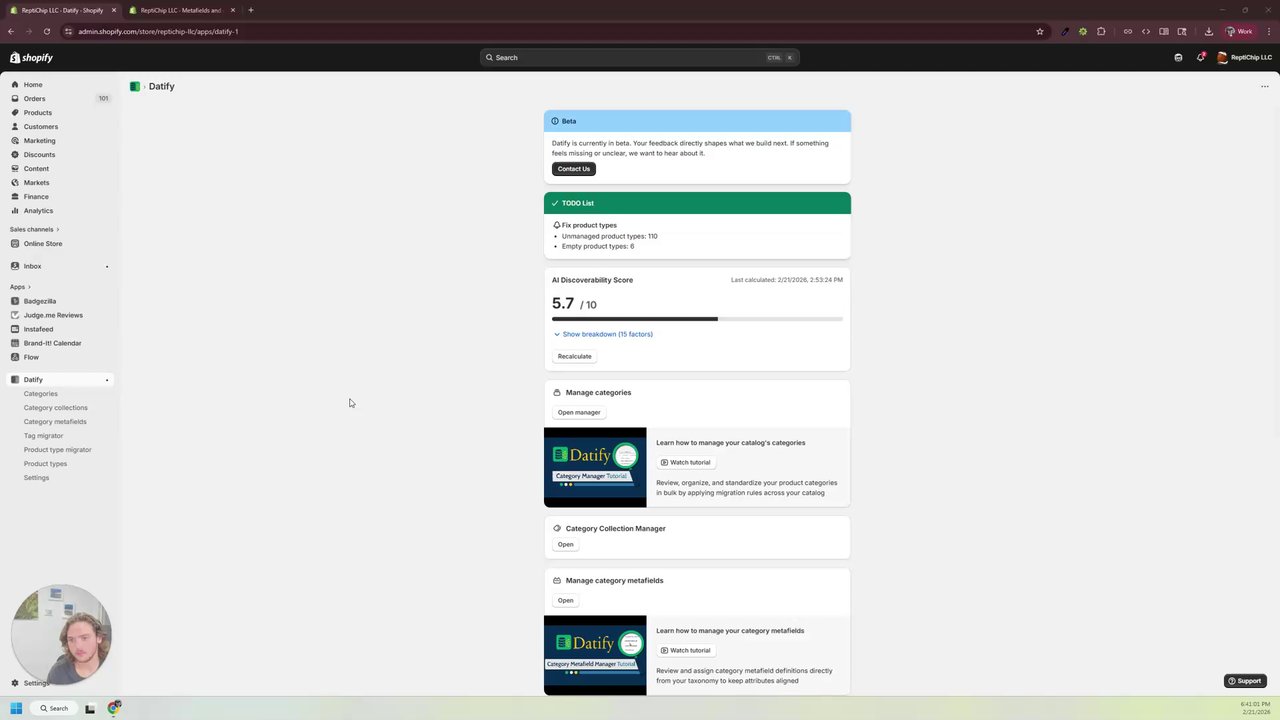Screen dimensions: 1280x720
Task: Open Product types under Datify
Action: [45, 464]
